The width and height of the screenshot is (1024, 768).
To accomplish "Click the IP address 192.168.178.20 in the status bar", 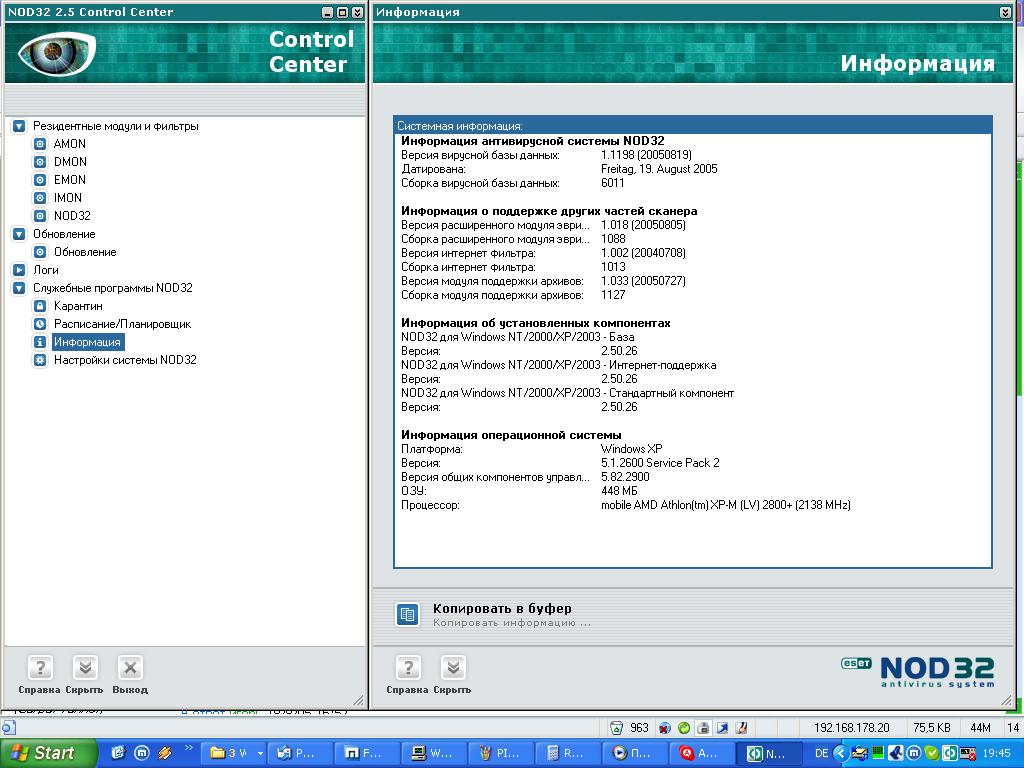I will tap(852, 728).
